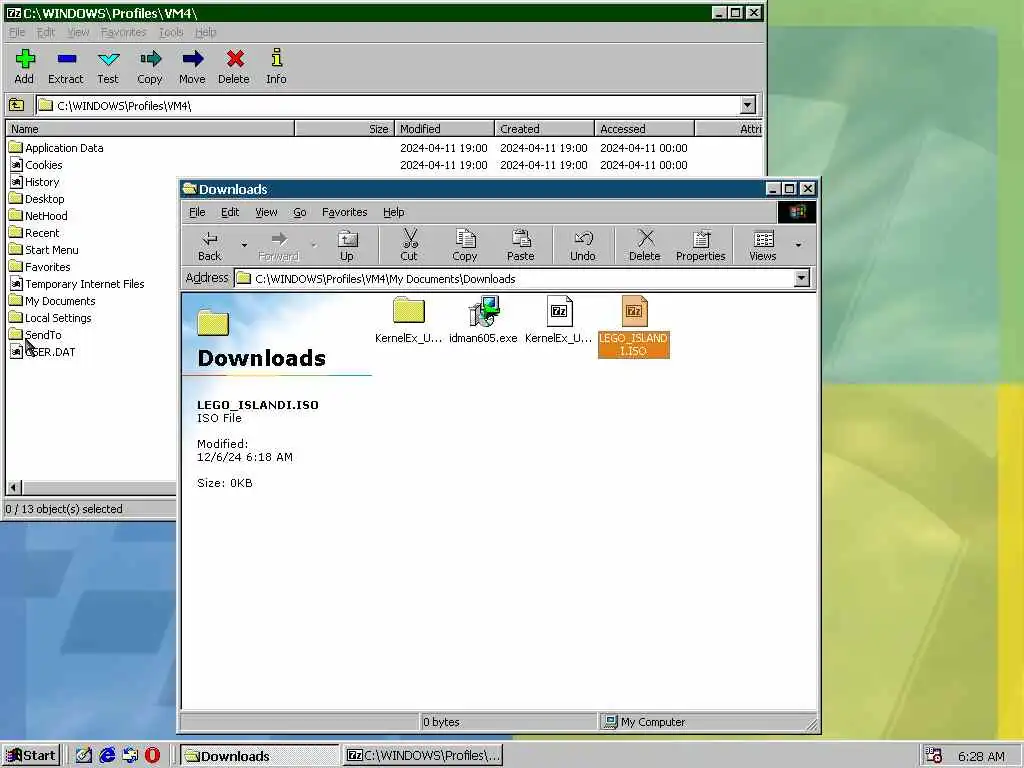
Task: Click the 7-Zip Copy arrow icon
Action: (150, 59)
